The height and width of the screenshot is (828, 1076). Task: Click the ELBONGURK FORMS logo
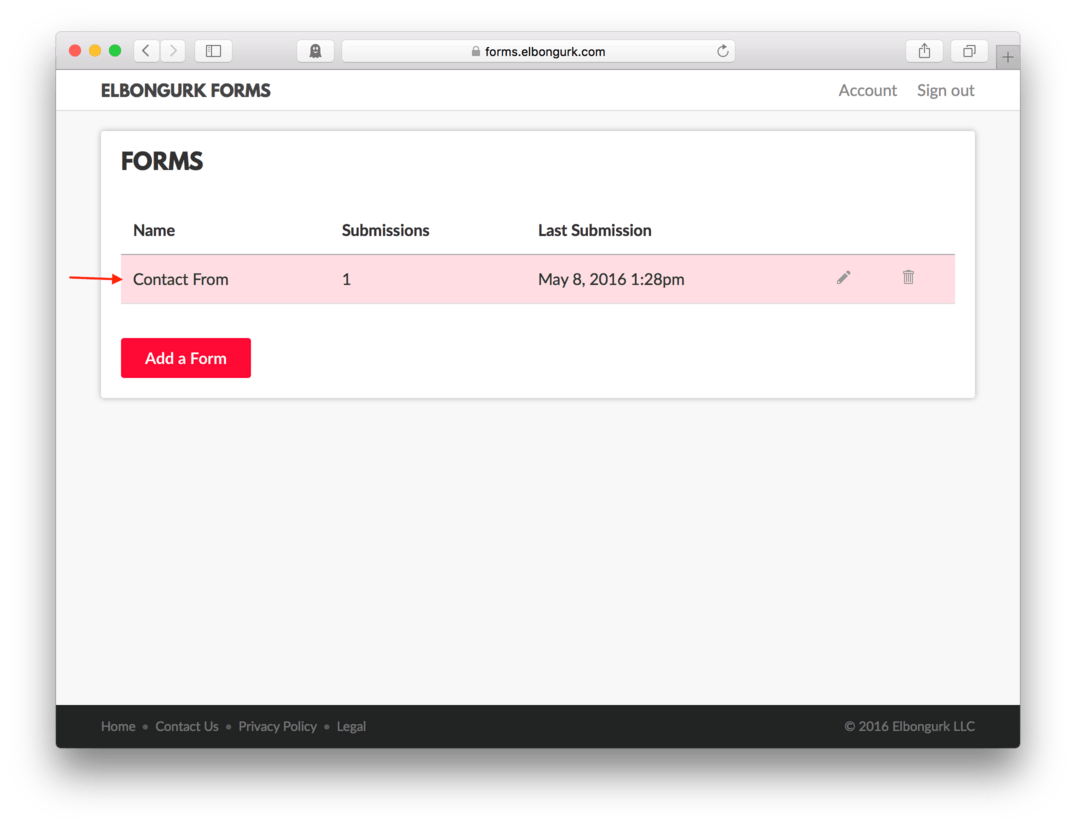(x=186, y=91)
